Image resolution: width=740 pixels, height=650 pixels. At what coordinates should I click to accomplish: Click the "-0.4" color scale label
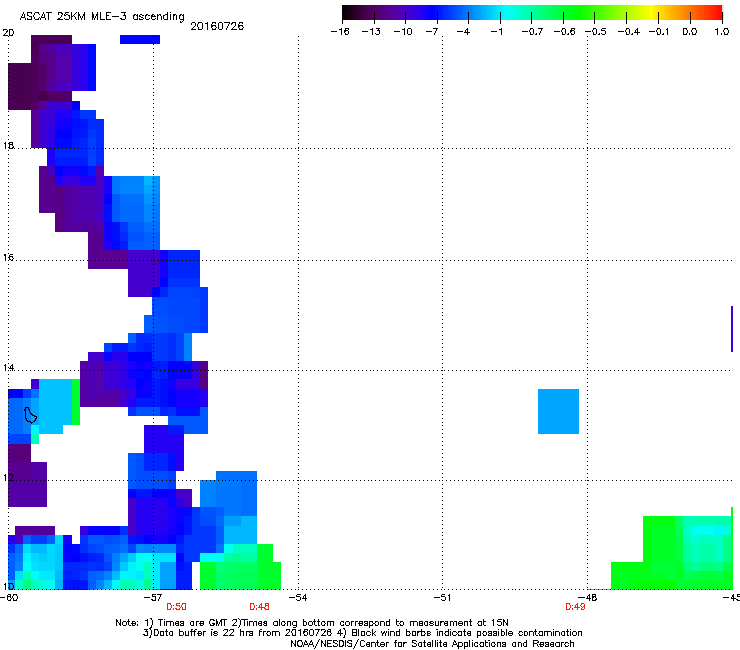(x=629, y=32)
